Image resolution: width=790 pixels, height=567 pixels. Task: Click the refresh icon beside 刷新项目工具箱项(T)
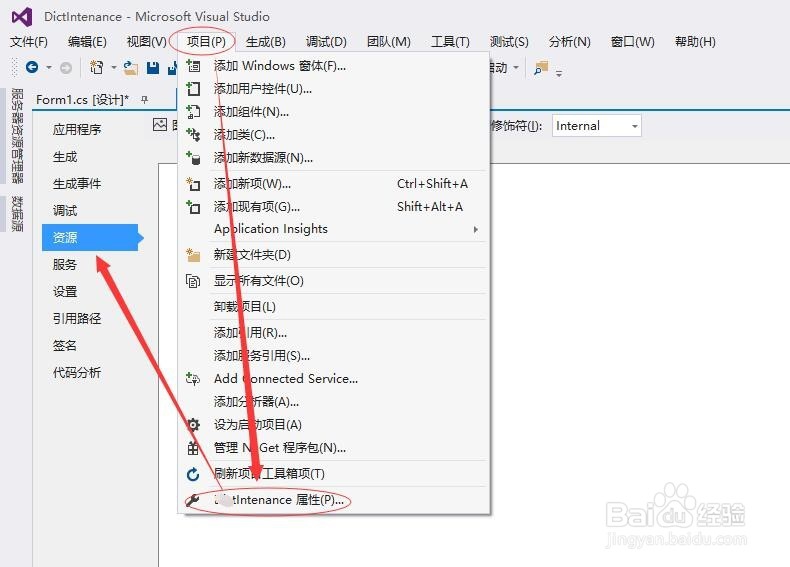[193, 474]
